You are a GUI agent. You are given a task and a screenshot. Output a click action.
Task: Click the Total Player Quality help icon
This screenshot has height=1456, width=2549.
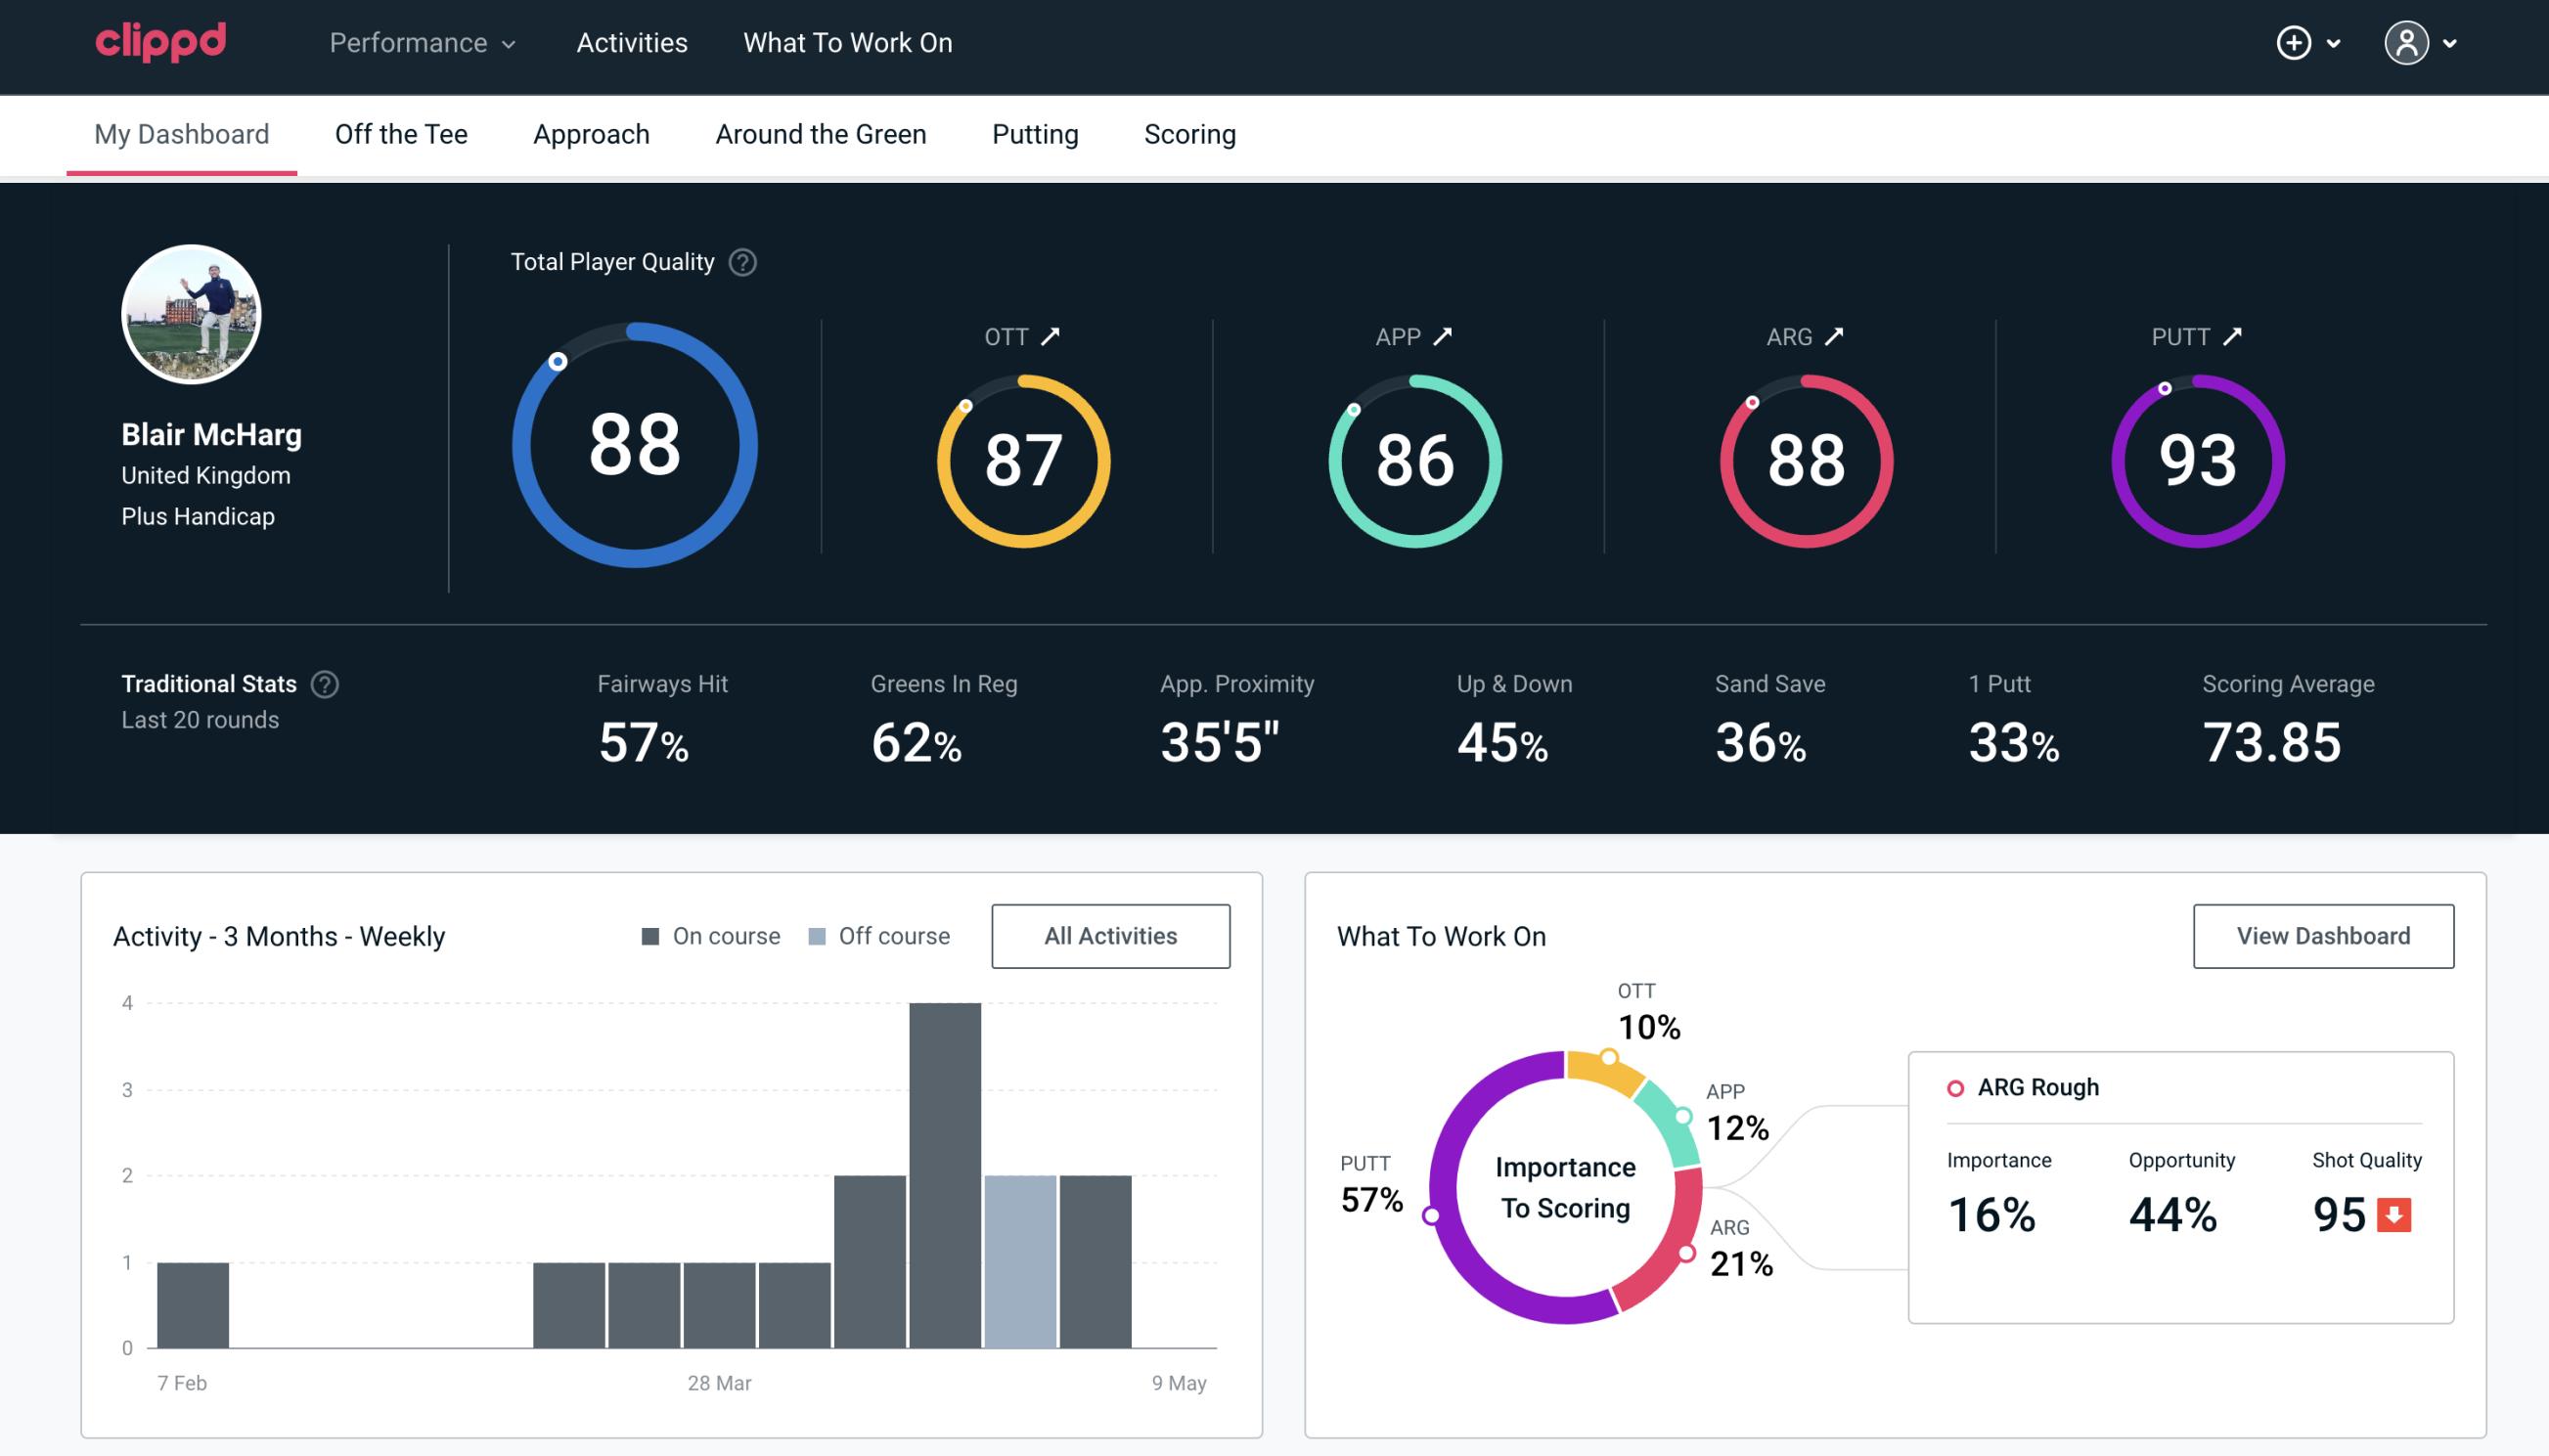point(738,262)
